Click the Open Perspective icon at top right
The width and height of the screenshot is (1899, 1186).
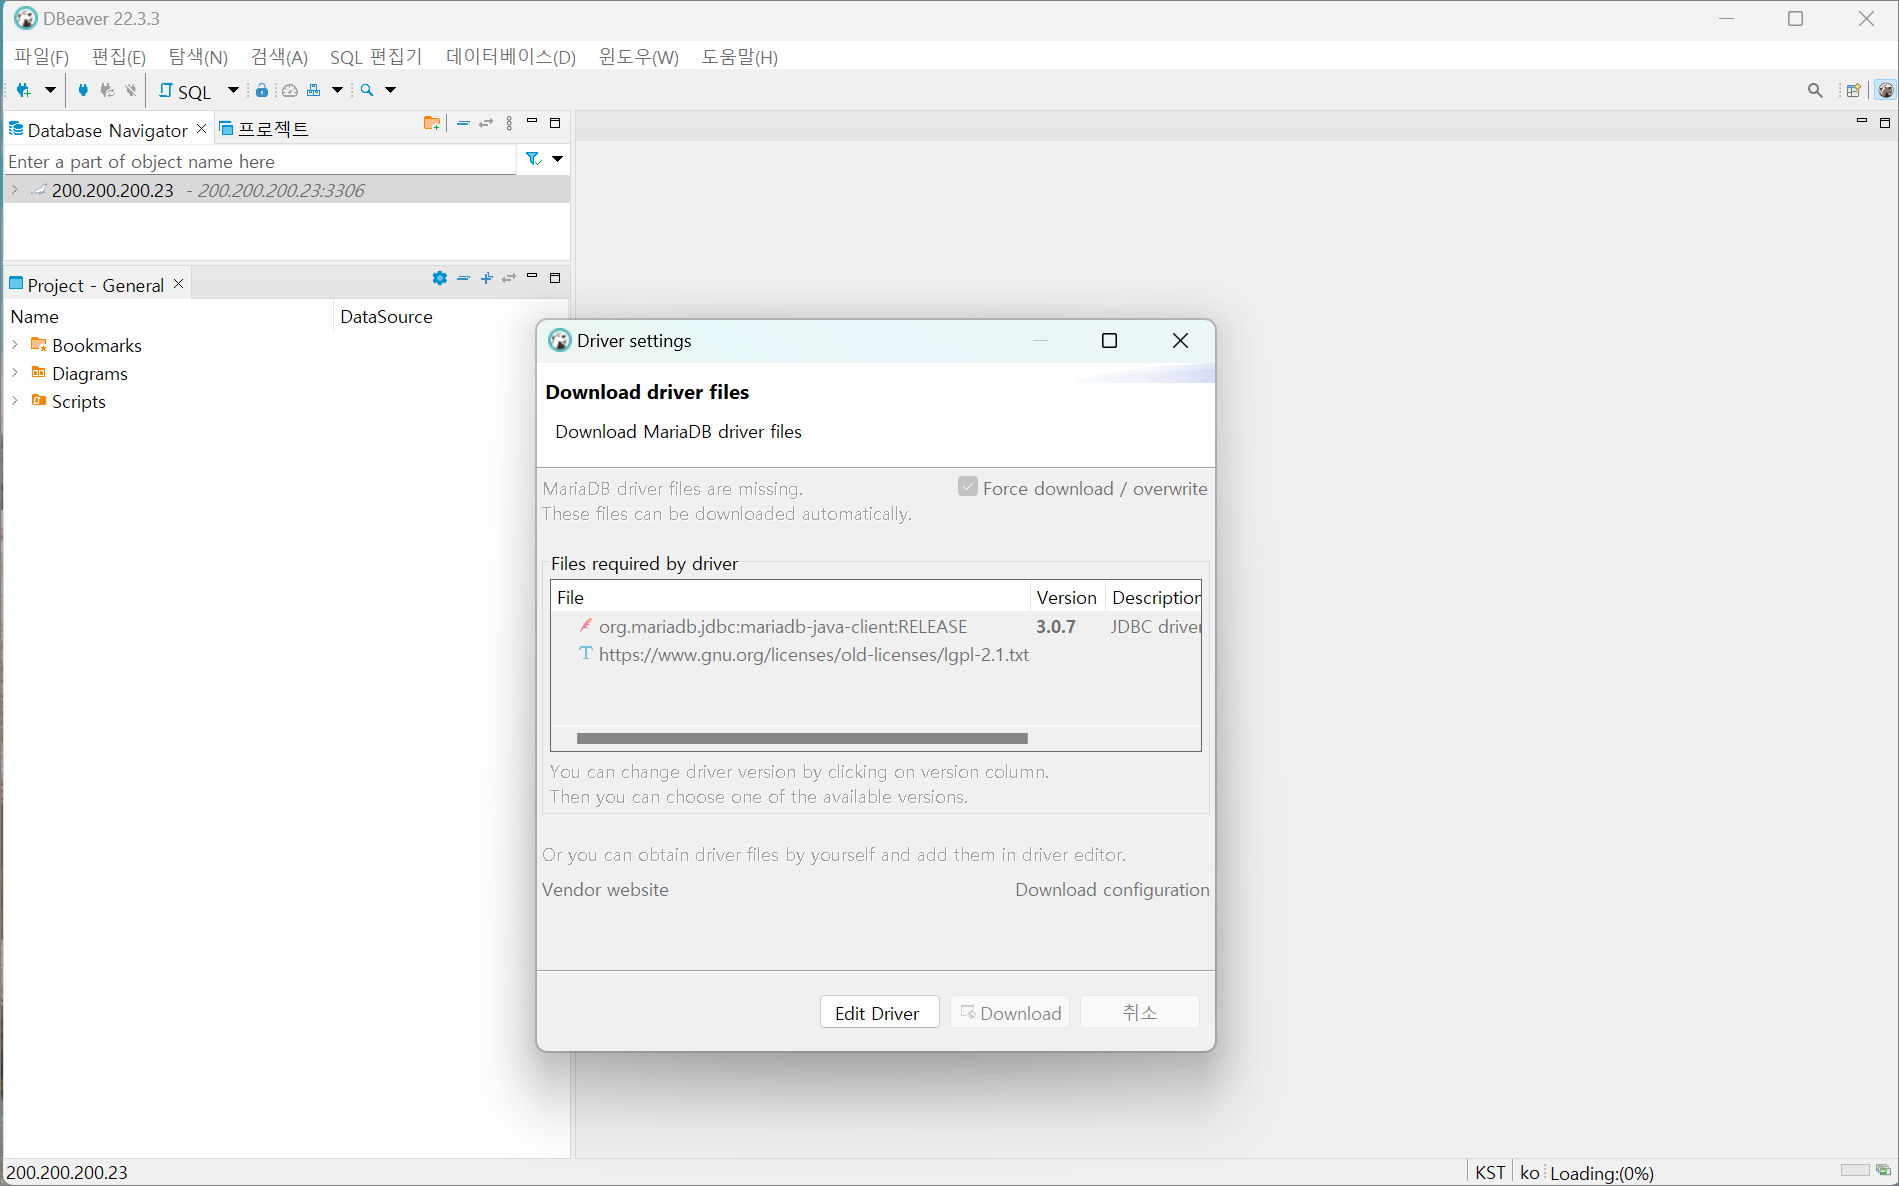pyautogui.click(x=1853, y=90)
